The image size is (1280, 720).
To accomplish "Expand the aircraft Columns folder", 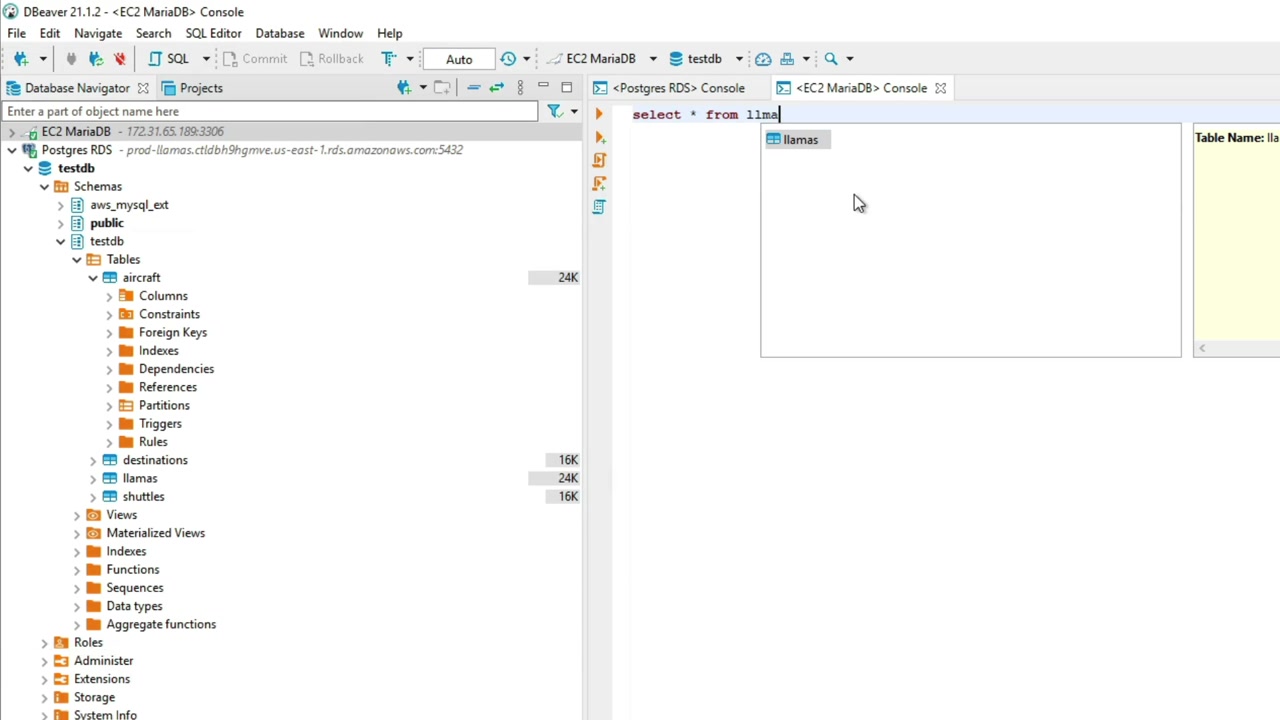I will 109,296.
